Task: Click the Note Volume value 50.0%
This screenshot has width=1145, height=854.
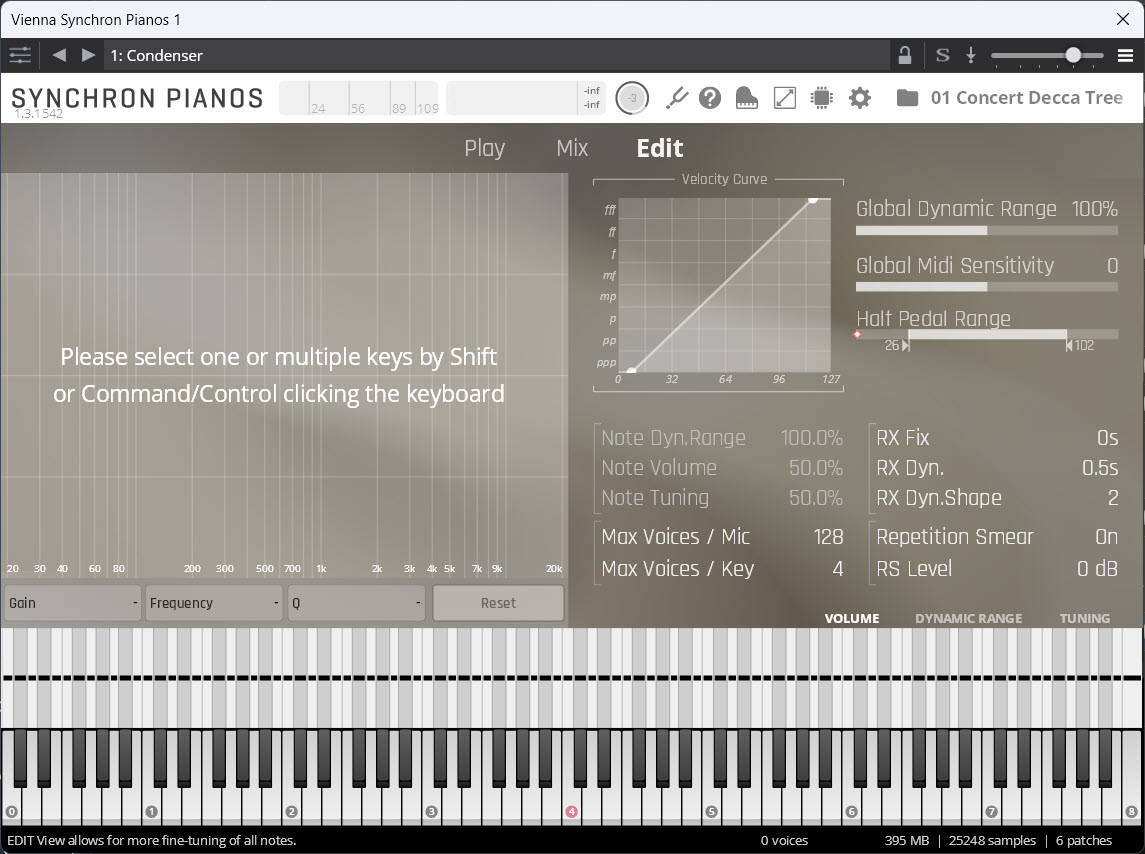Action: [816, 468]
